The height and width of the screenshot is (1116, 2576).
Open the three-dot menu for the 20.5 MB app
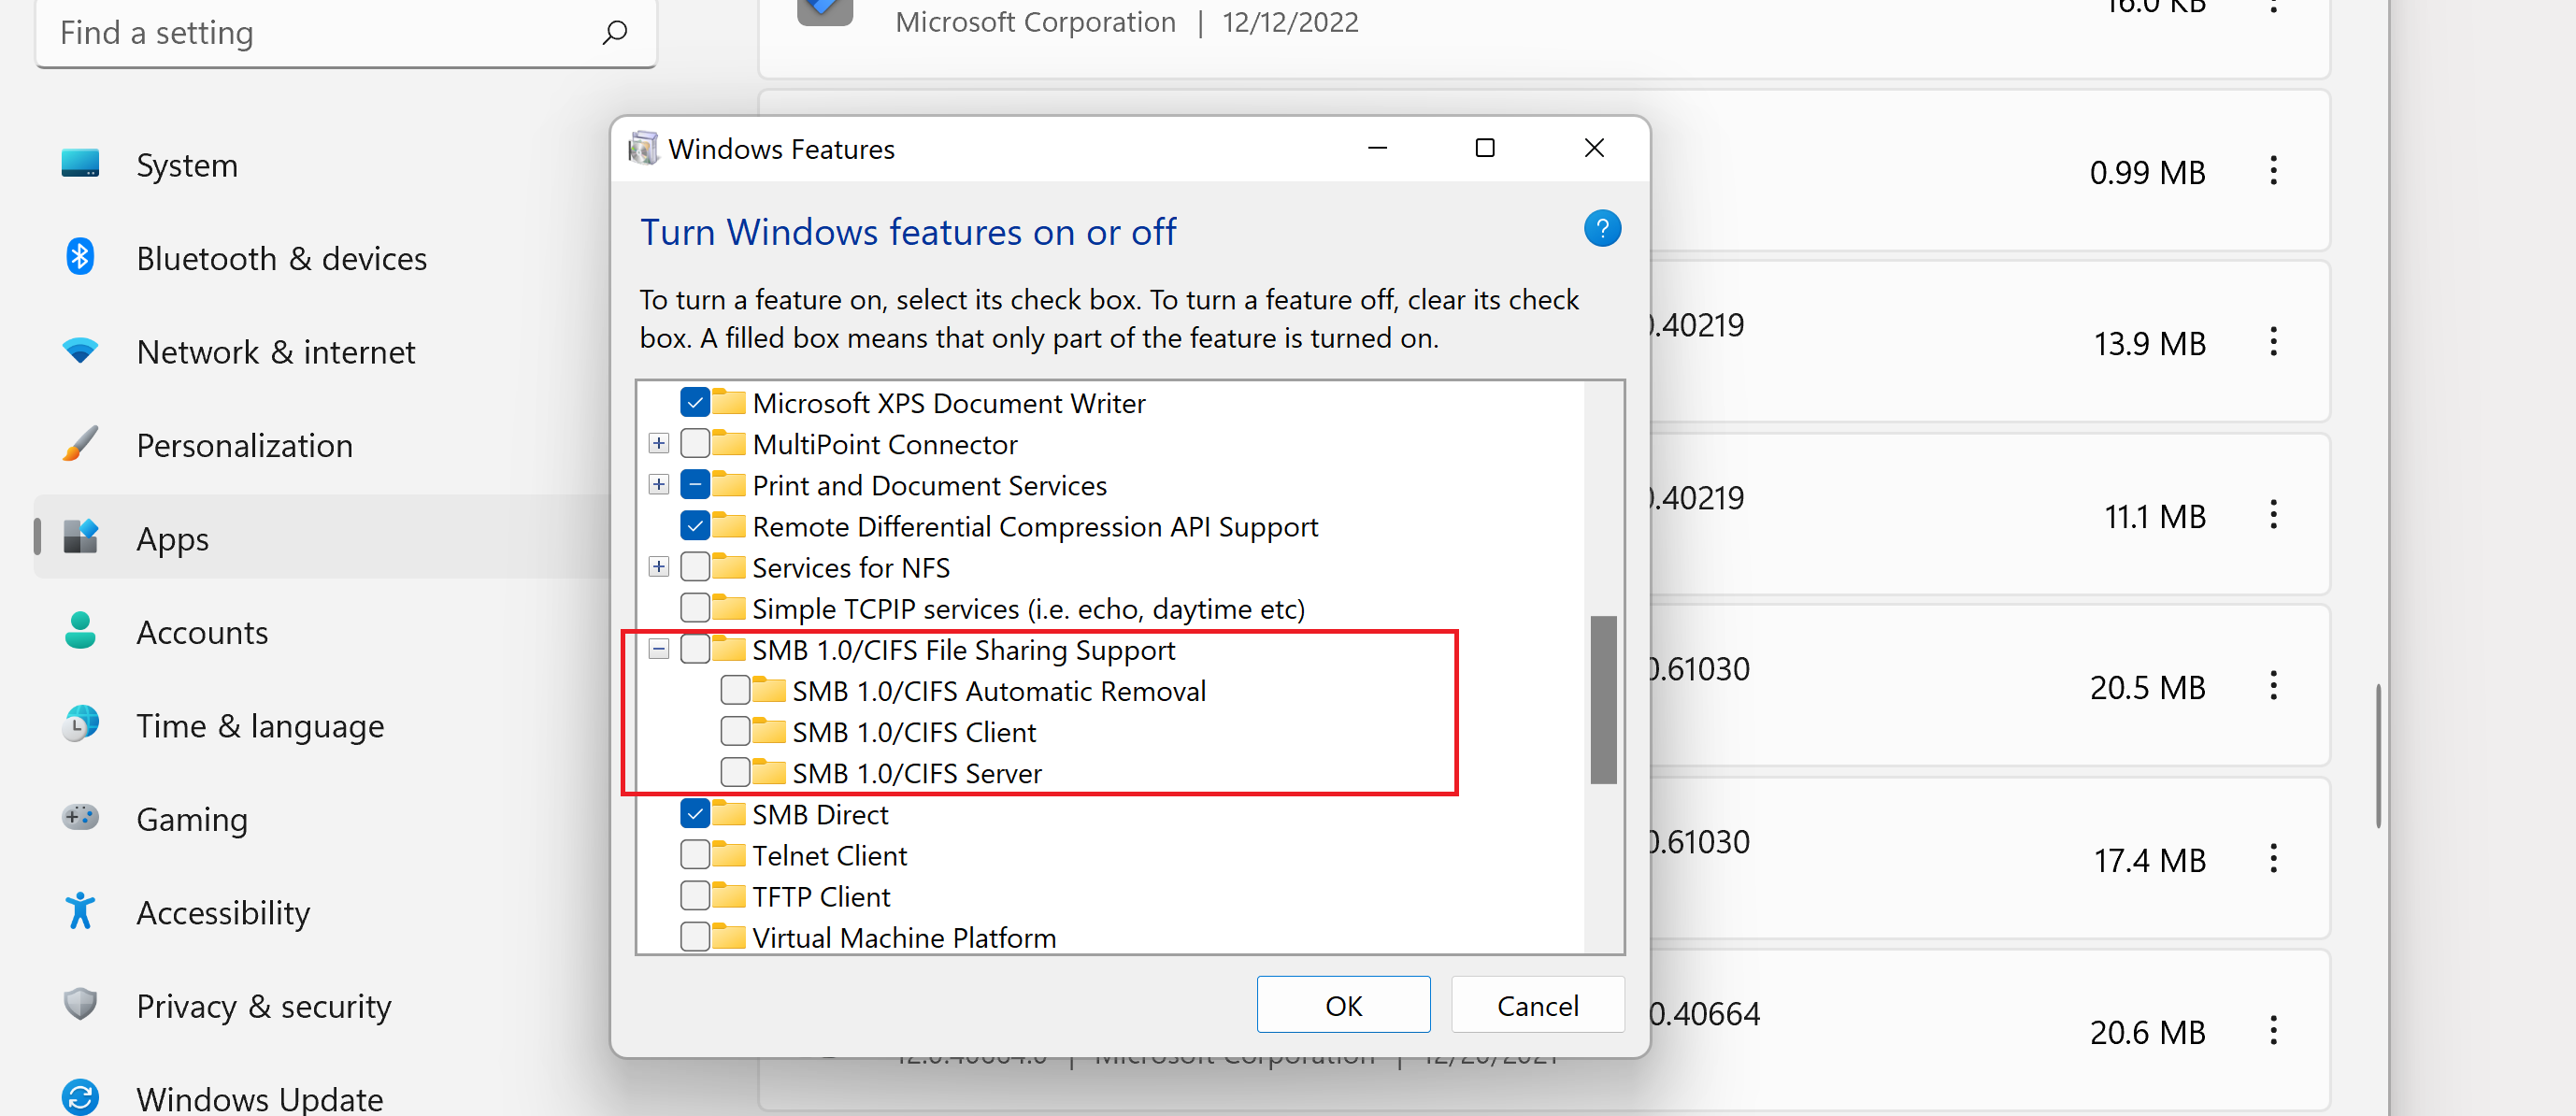pos(2274,686)
